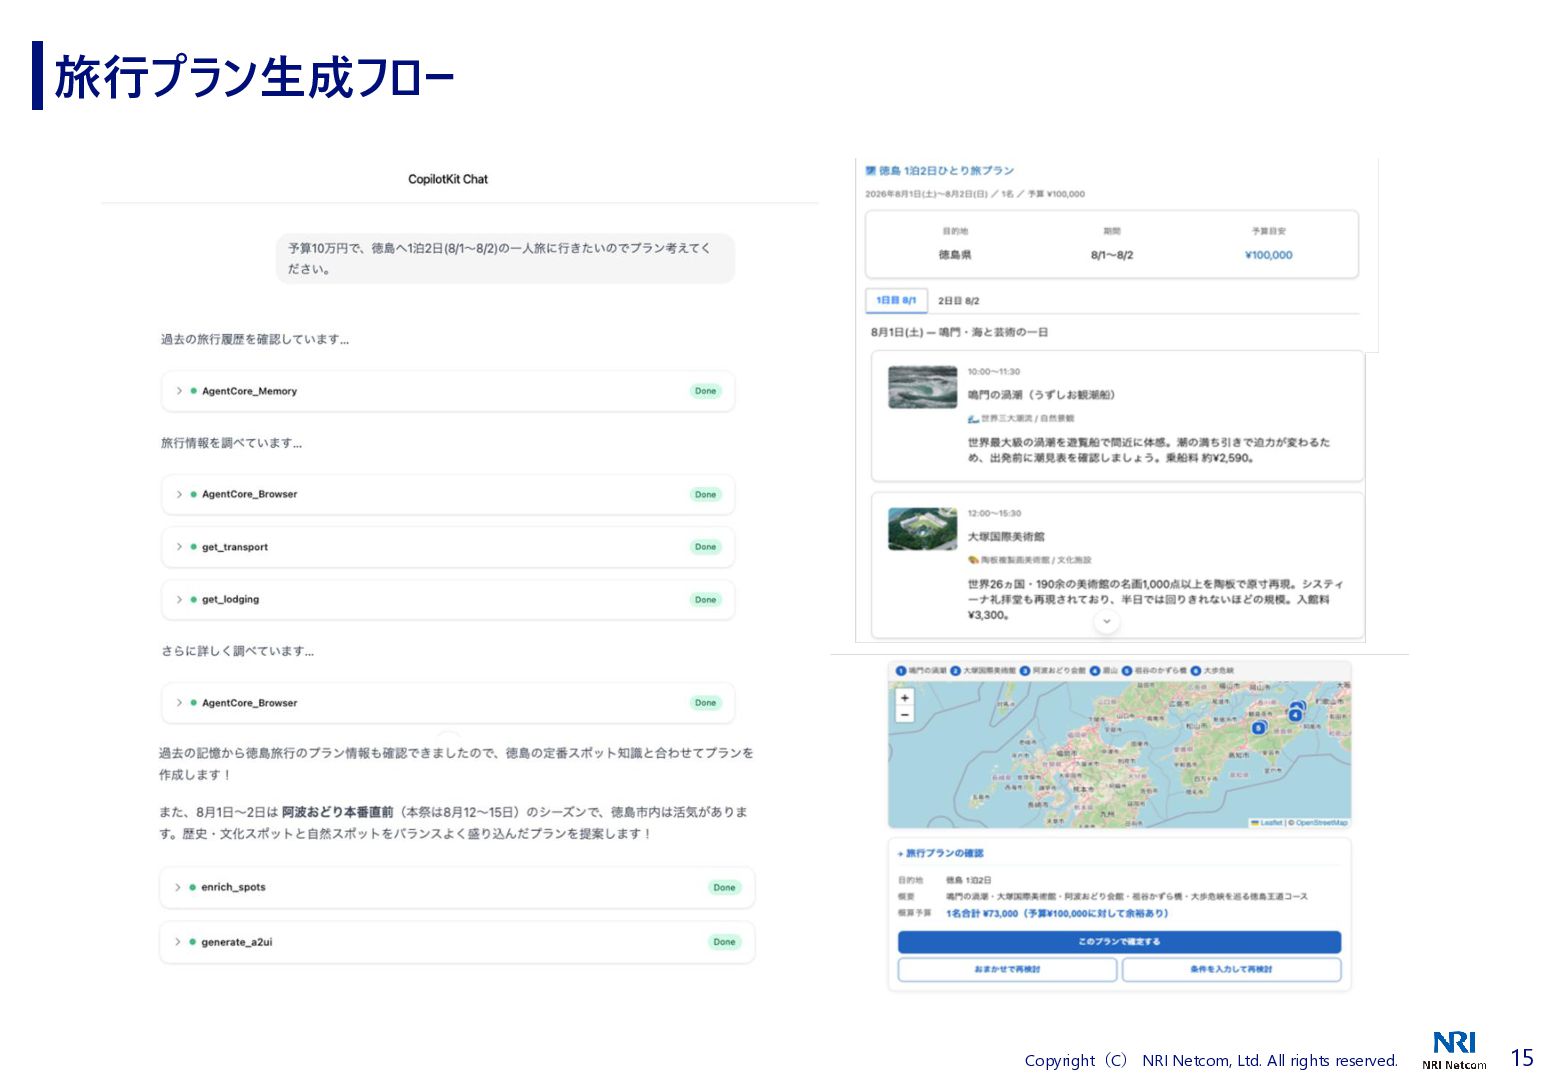Zoom in the map with the plus button

(x=905, y=698)
